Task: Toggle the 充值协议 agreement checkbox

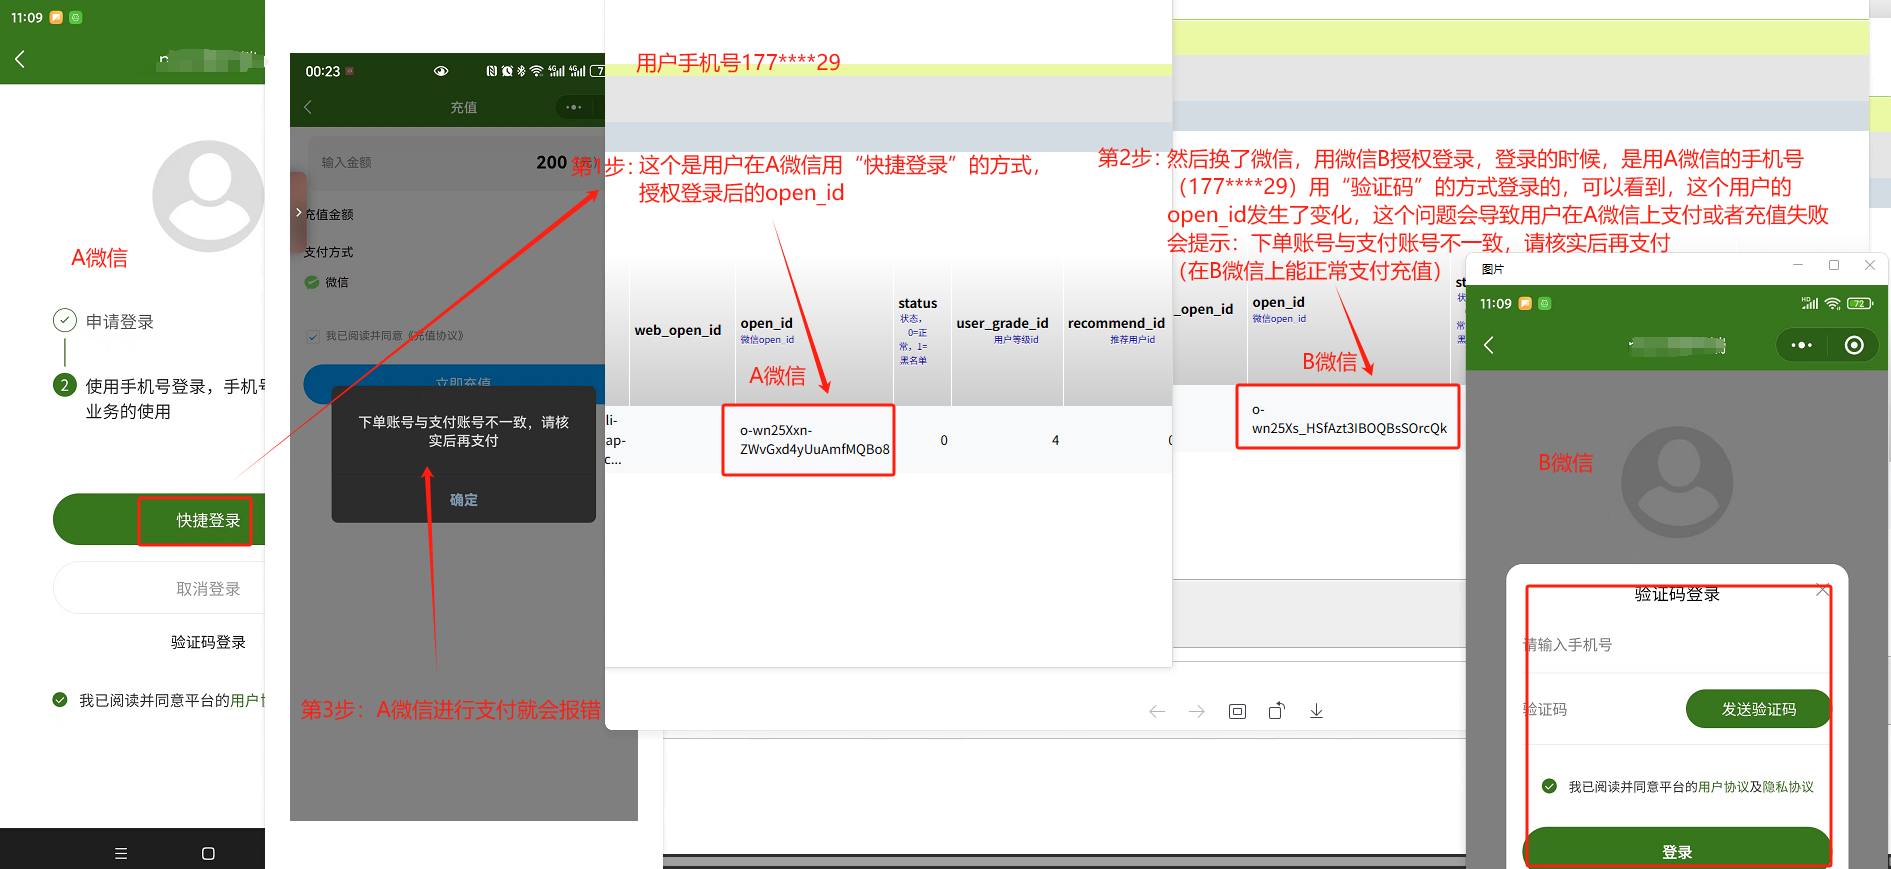Action: 313,336
